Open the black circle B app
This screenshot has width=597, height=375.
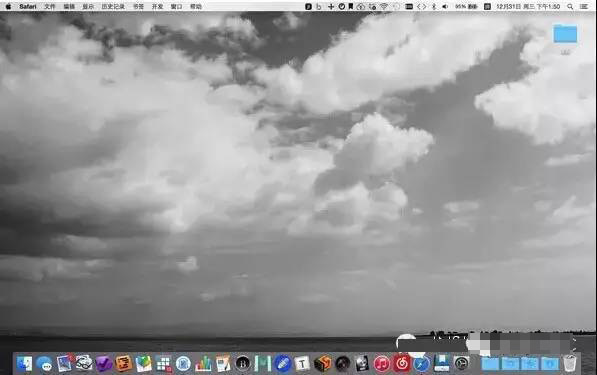click(x=243, y=364)
